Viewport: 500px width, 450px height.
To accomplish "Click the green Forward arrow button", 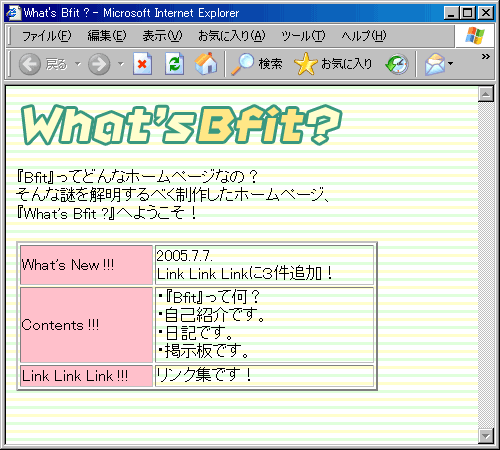I will (99, 63).
